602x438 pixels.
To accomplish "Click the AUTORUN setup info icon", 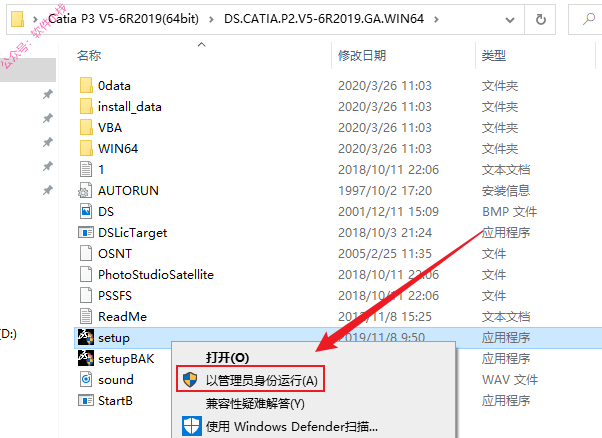I will point(85,190).
